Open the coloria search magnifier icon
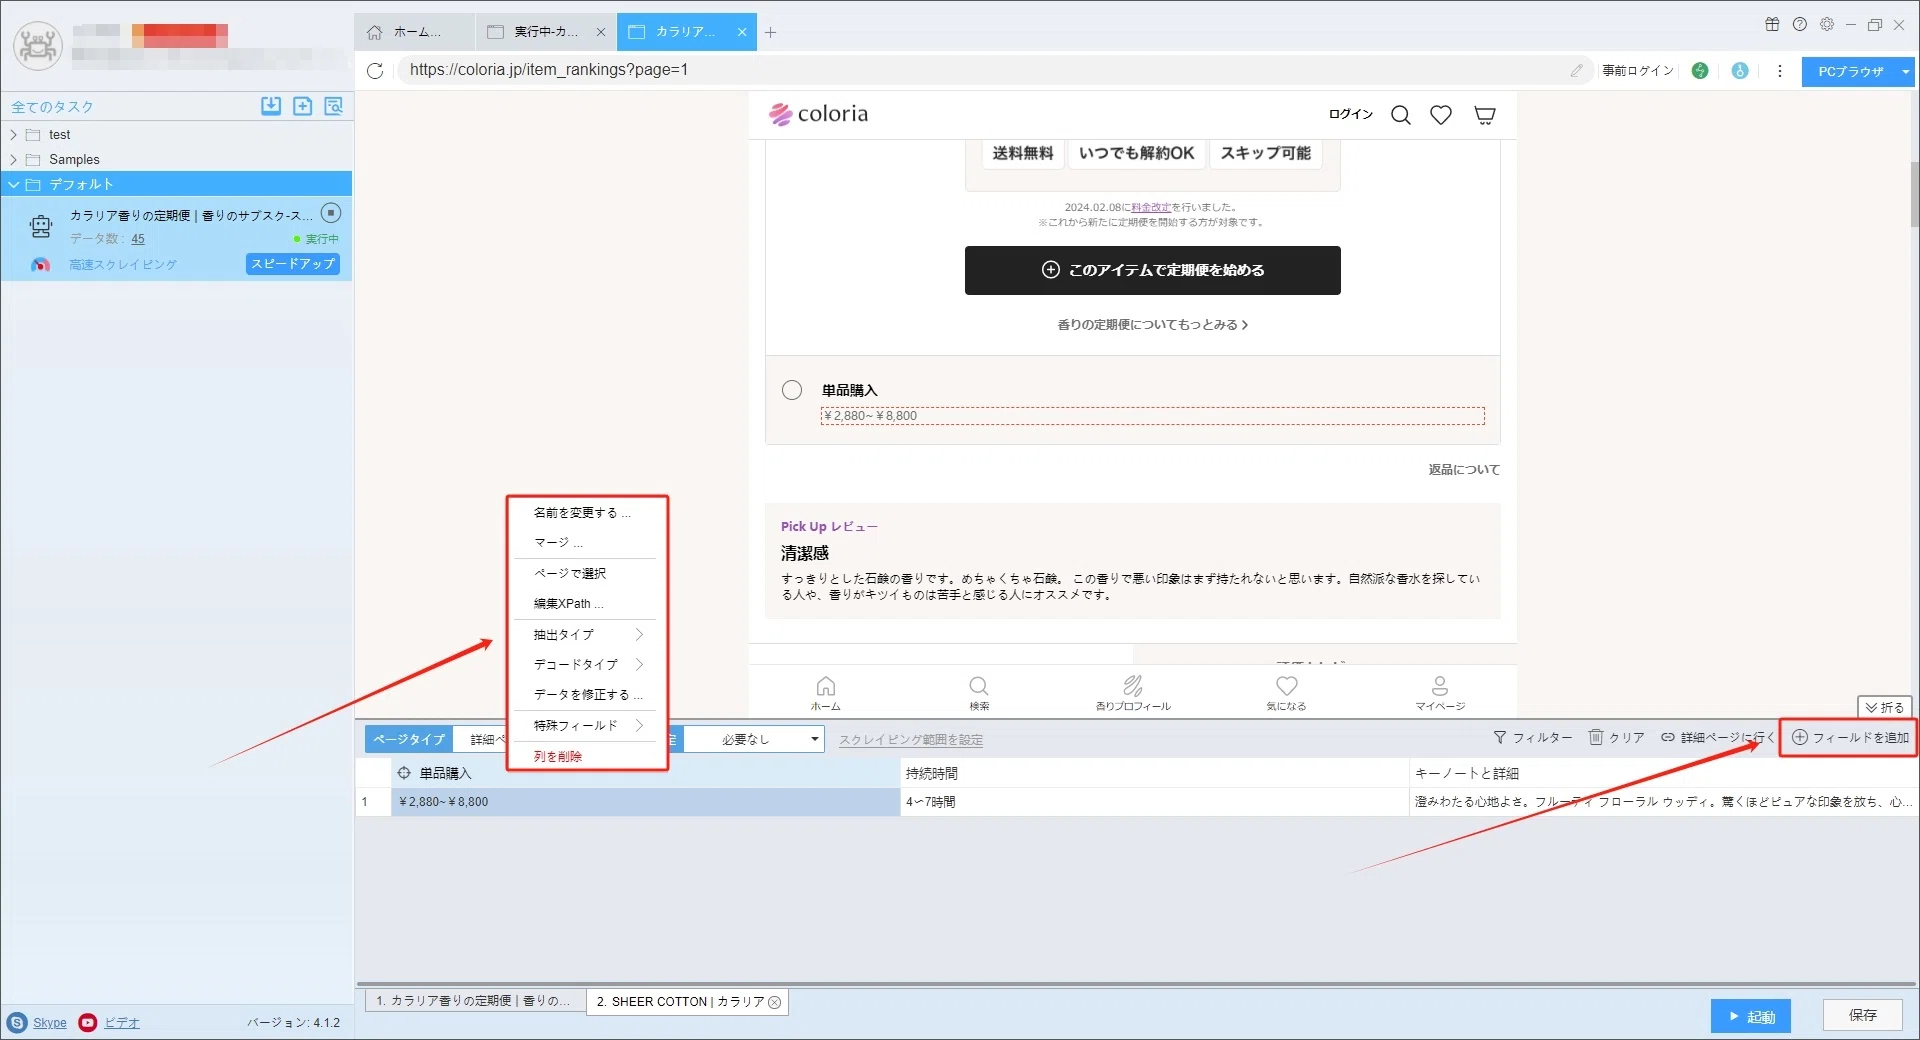The image size is (1920, 1040). click(x=1401, y=115)
